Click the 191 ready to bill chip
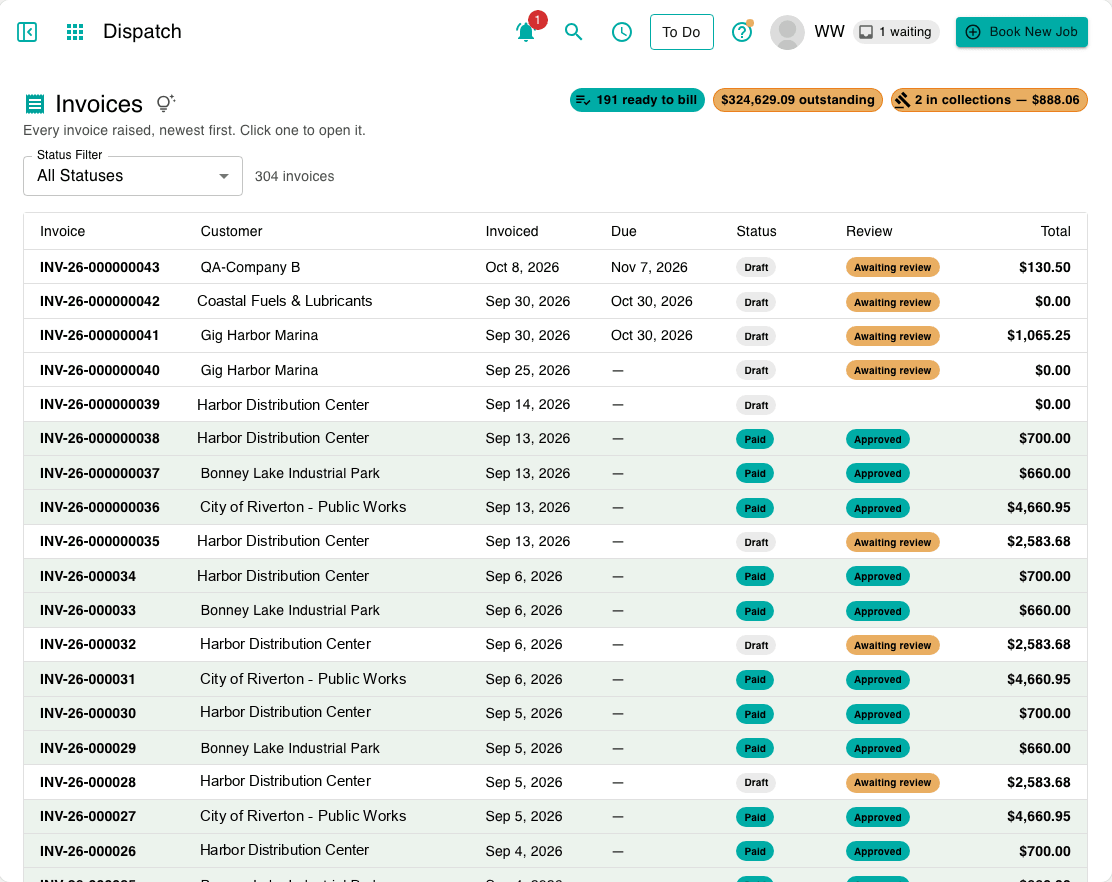 (637, 100)
